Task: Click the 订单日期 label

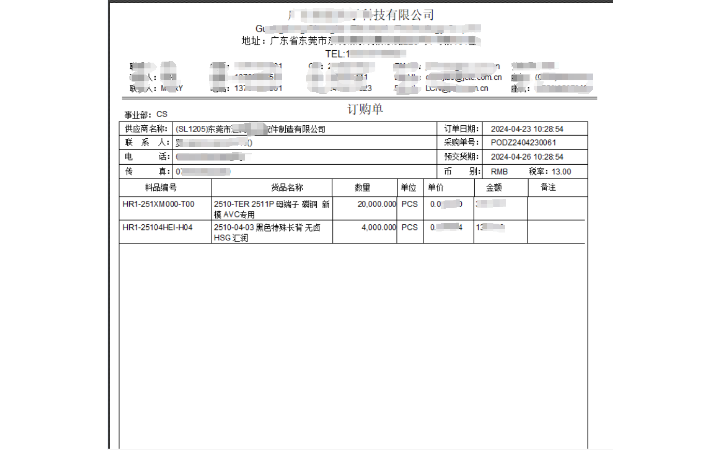Action: (x=461, y=129)
